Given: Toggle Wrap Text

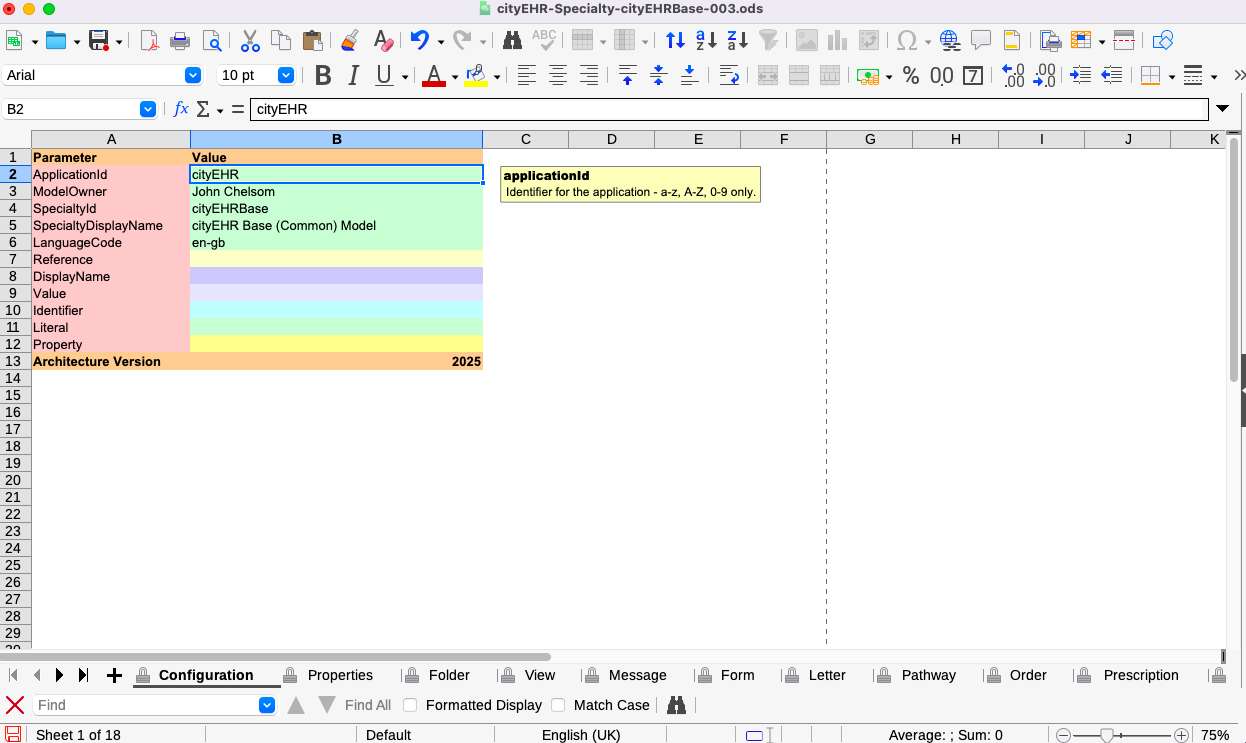Looking at the screenshot, I should [x=729, y=75].
